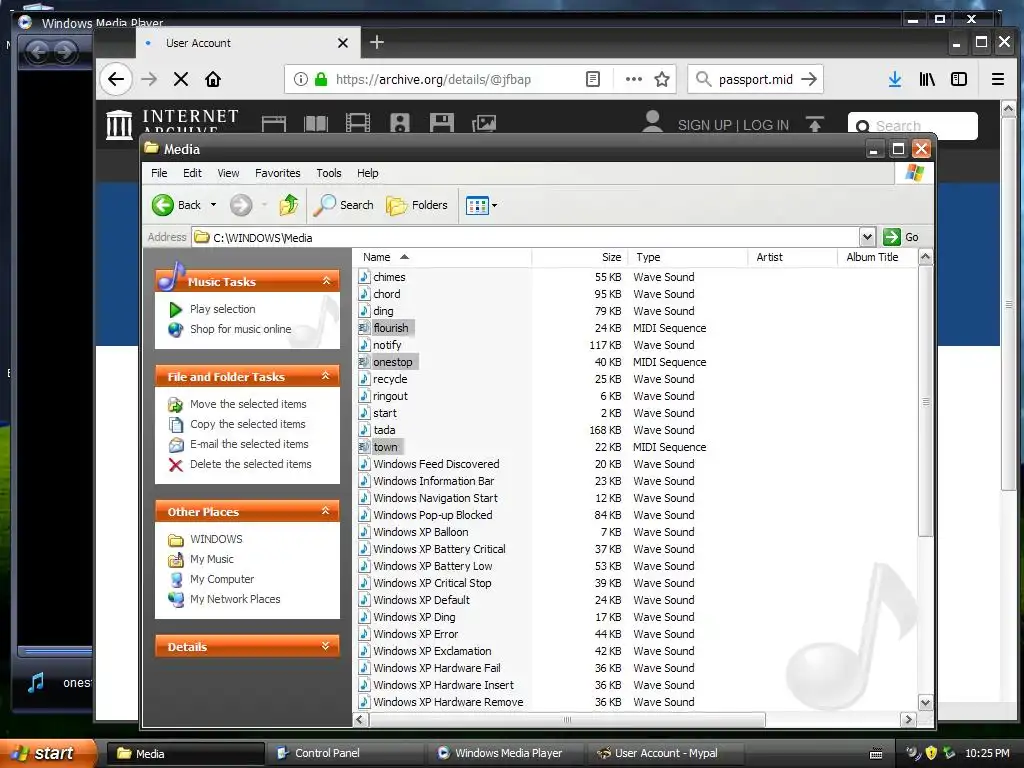Go up one folder level in Explorer
This screenshot has width=1024, height=768.
289,205
